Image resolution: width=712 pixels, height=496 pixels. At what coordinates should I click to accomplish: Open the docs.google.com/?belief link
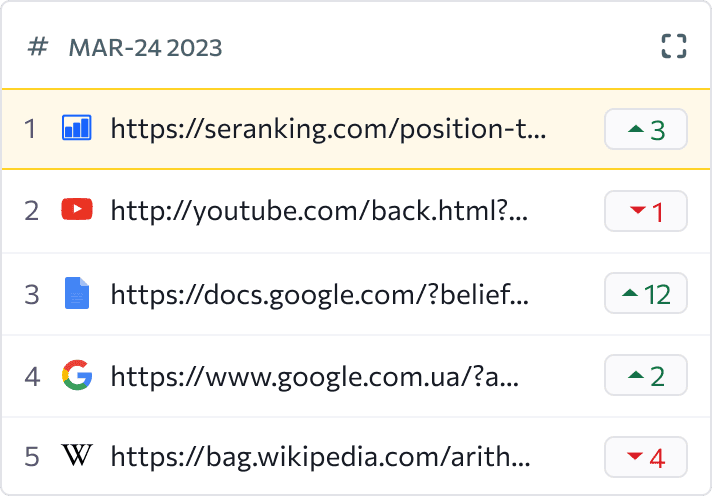pos(320,295)
